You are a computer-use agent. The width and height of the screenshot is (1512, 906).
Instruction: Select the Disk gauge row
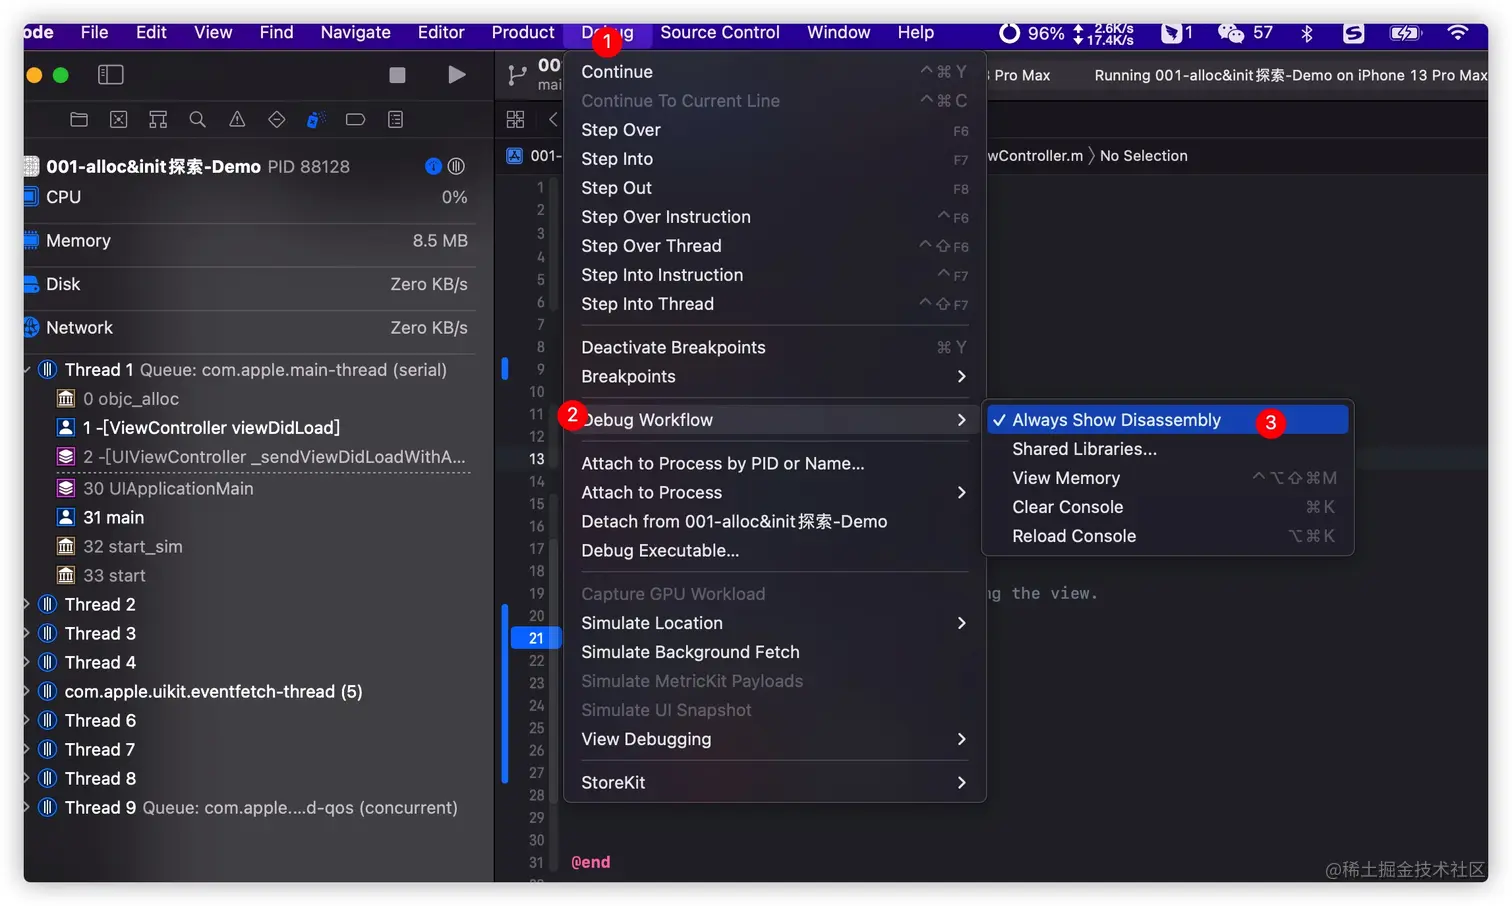click(248, 284)
